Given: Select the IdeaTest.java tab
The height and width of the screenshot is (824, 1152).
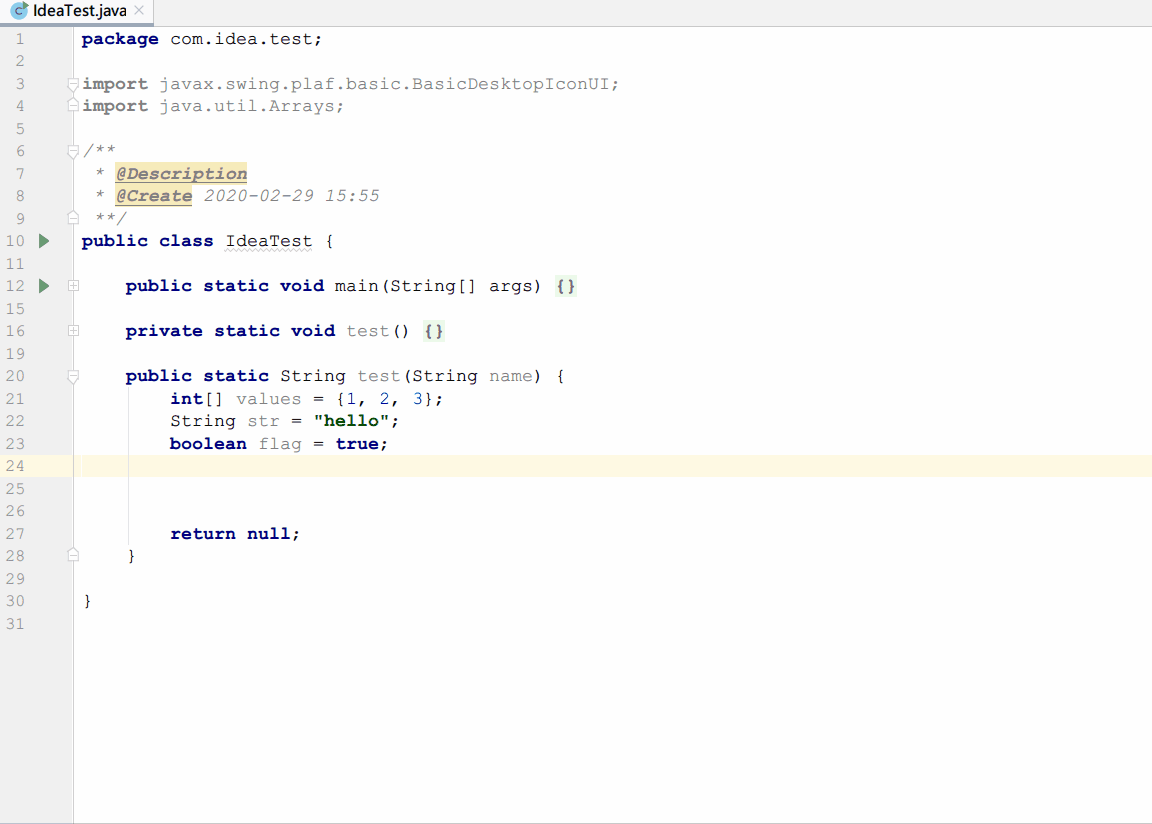Looking at the screenshot, I should [x=76, y=11].
